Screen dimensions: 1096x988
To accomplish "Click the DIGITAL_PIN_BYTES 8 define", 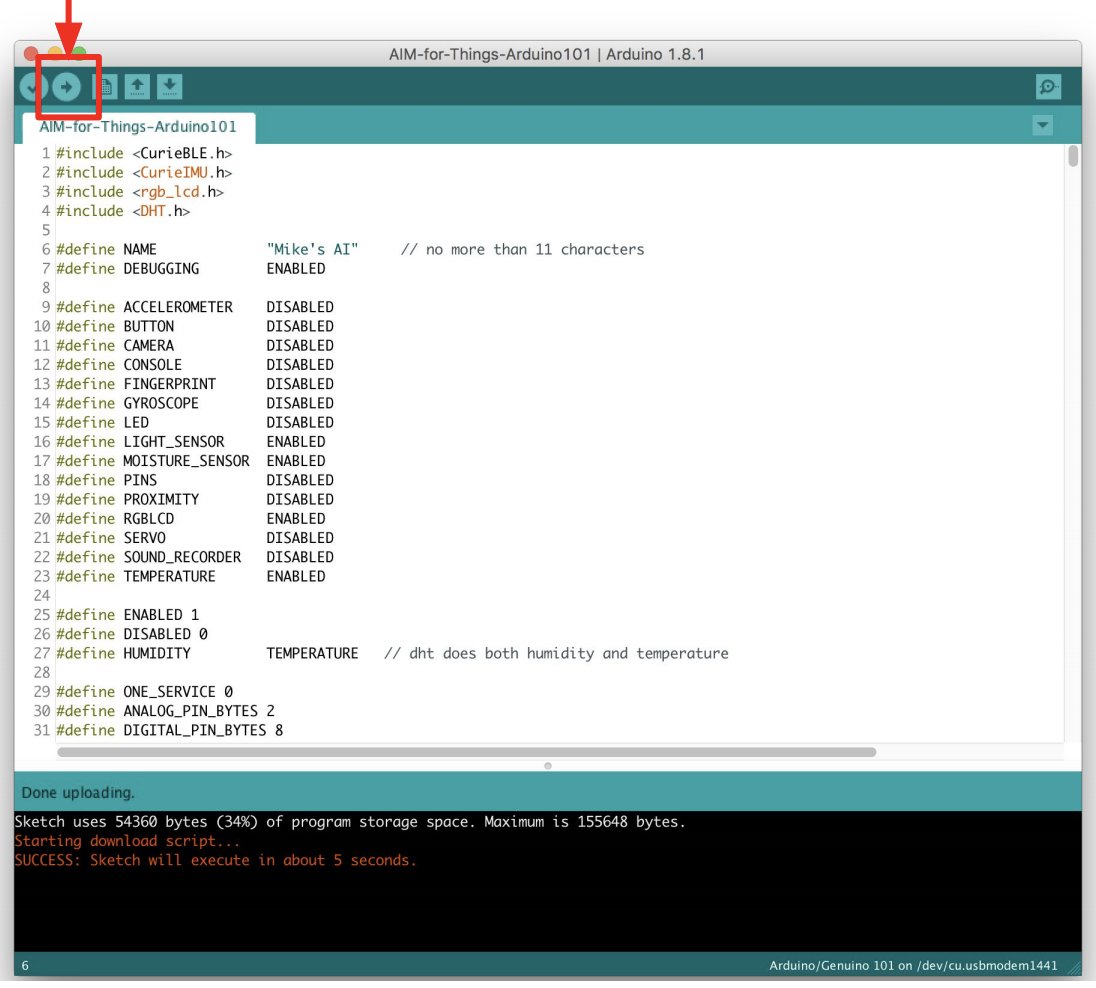I will [169, 730].
